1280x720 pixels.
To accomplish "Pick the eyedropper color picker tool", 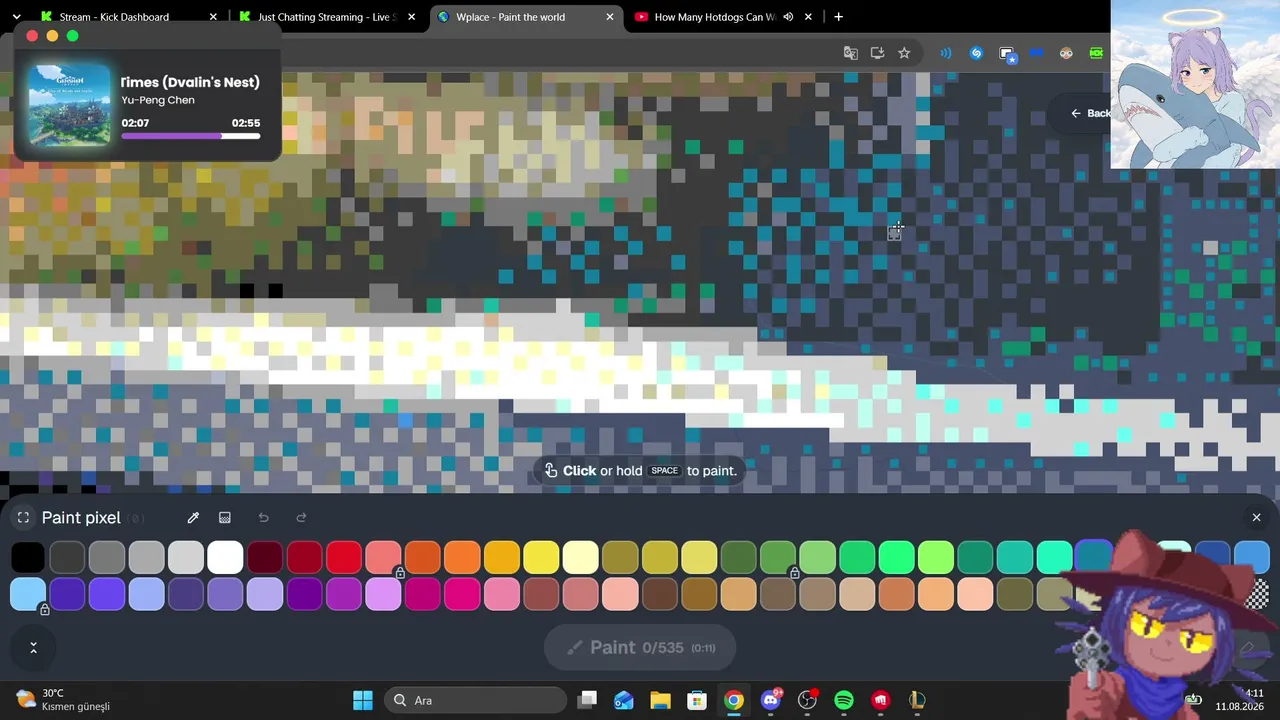I will [193, 517].
